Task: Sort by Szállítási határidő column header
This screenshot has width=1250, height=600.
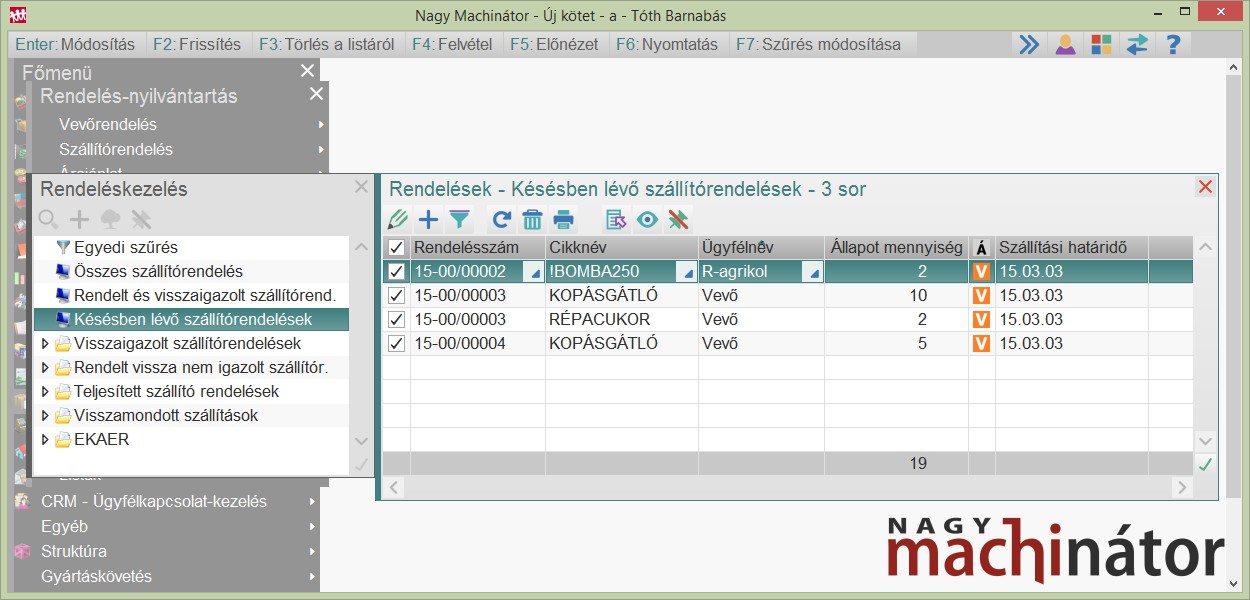Action: (1071, 248)
